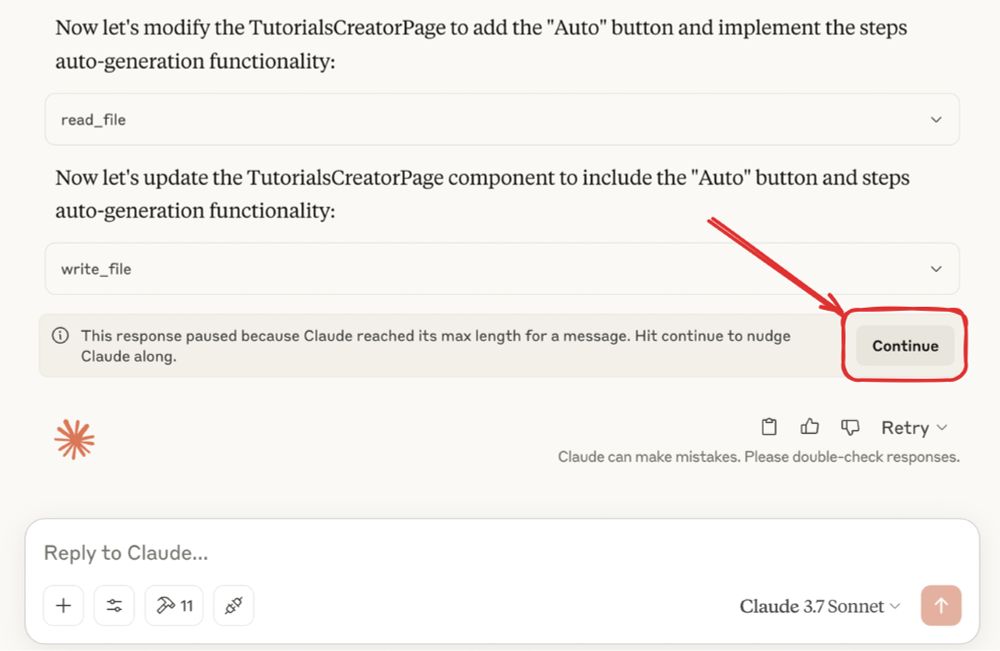The width and height of the screenshot is (1000, 651).
Task: Click the plus attachment icon
Action: 63,605
